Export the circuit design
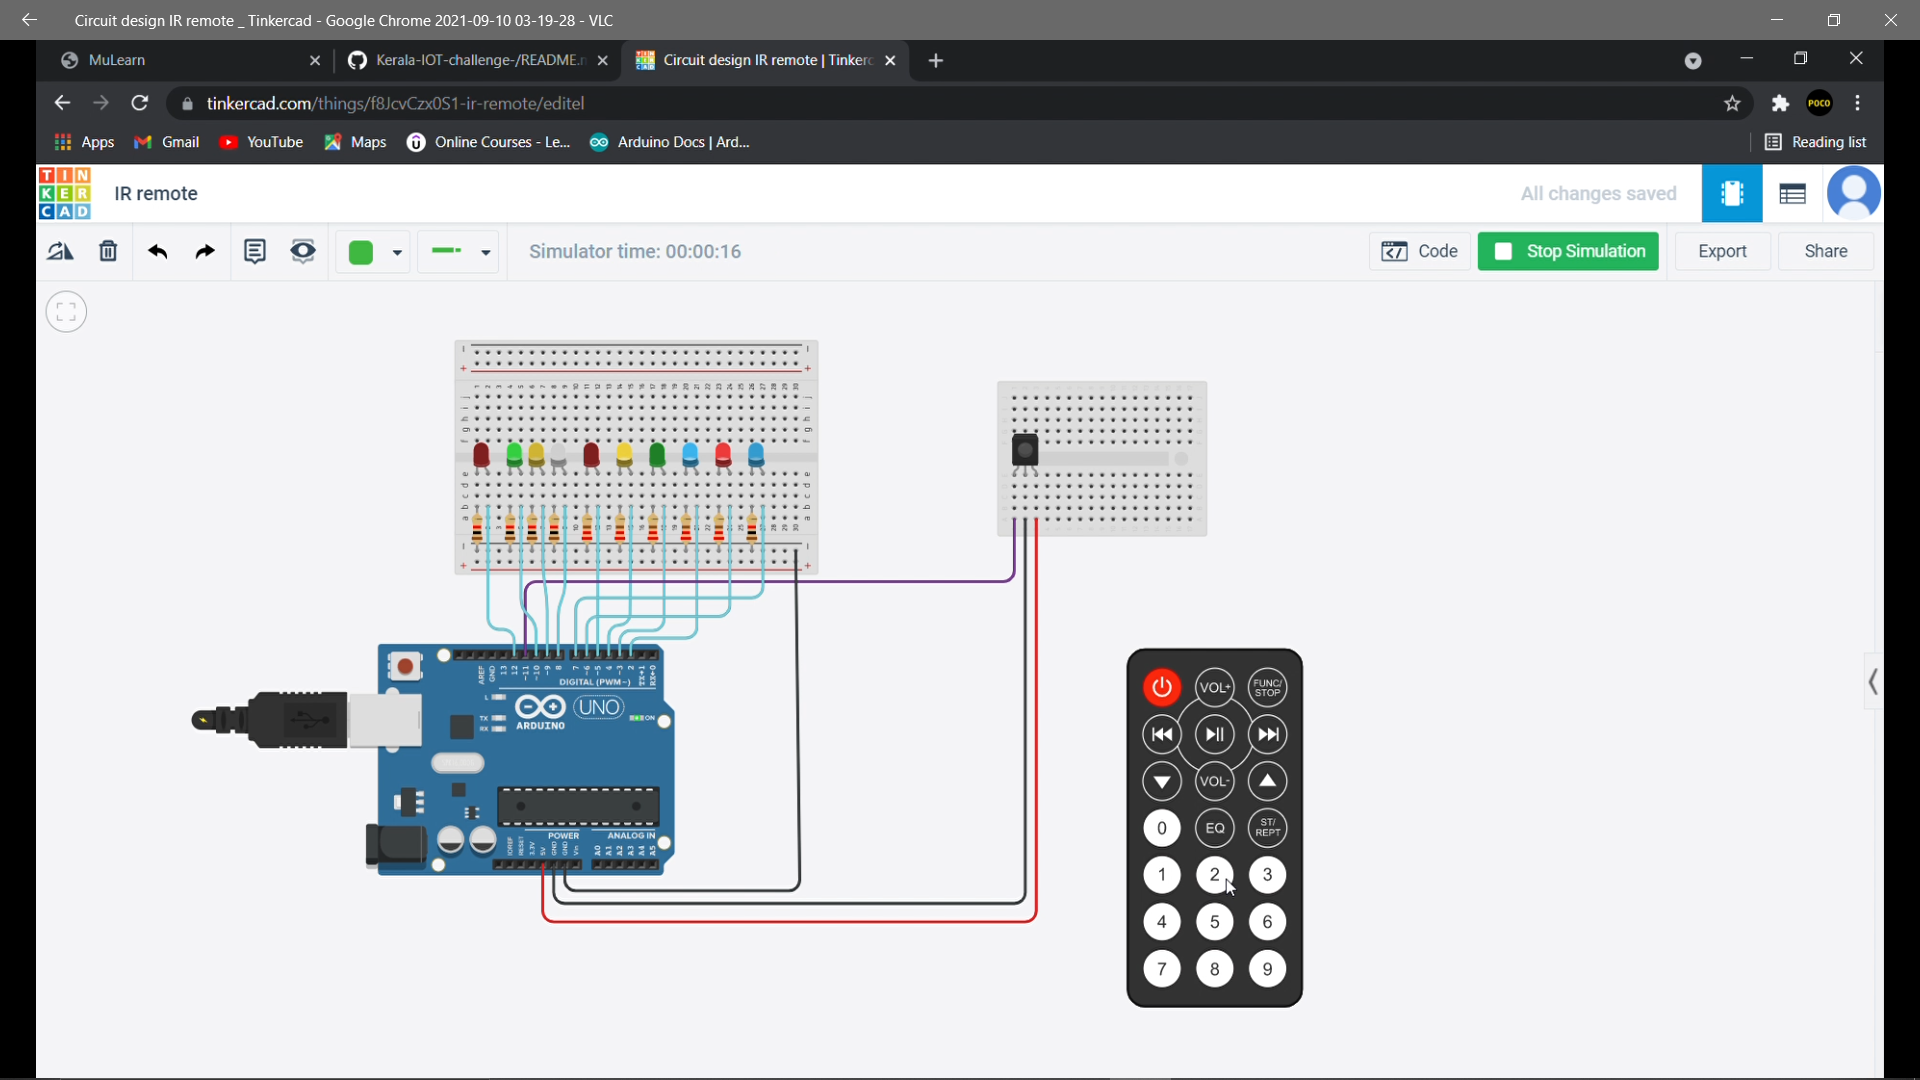Viewport: 1920px width, 1080px height. click(1722, 251)
